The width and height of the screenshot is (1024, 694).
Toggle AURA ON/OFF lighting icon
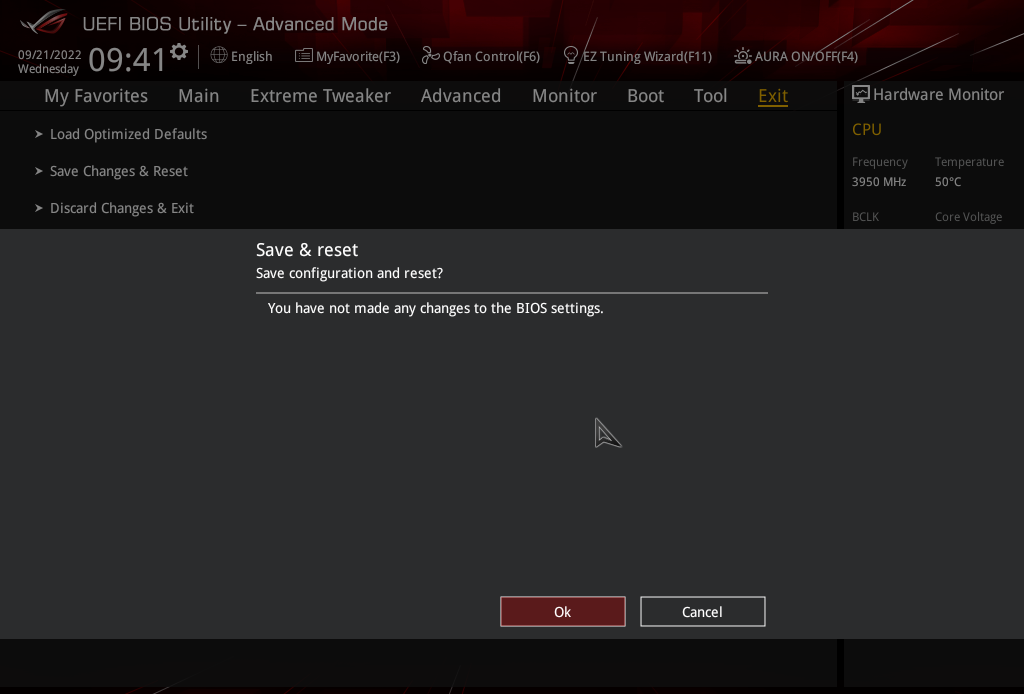(x=743, y=56)
